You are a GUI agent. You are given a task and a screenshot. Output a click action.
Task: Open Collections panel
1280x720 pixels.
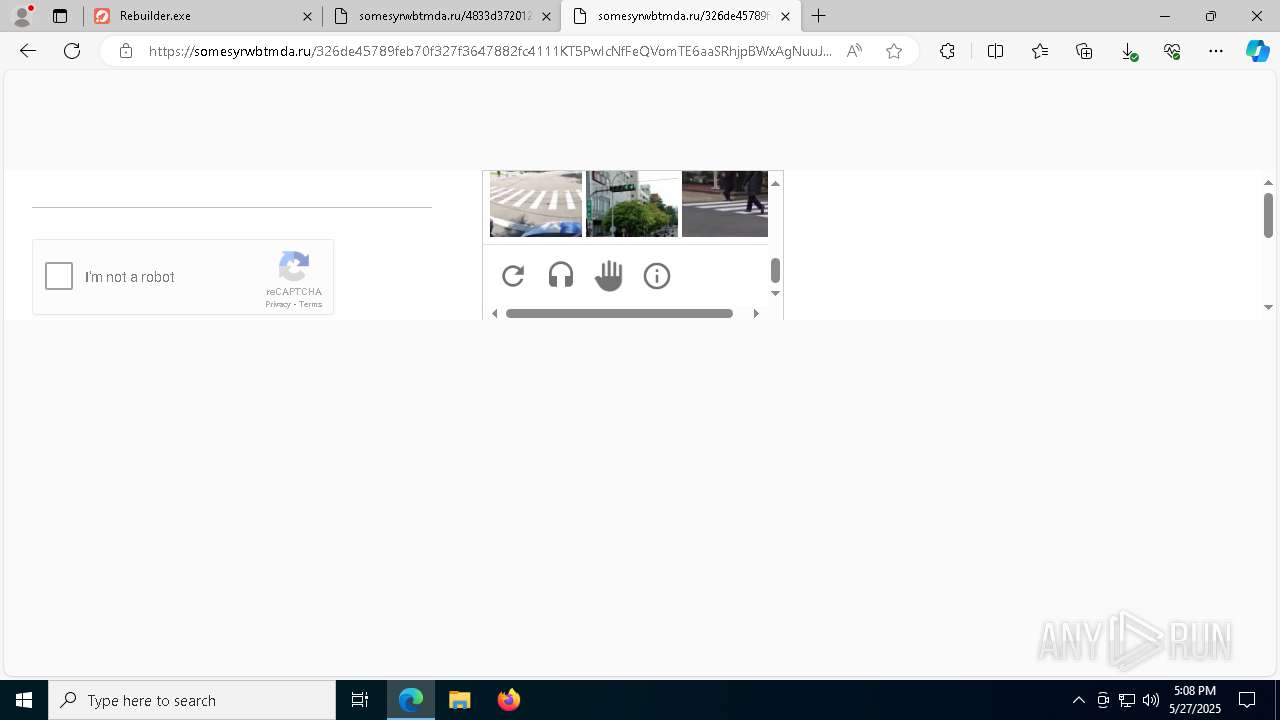click(1084, 51)
